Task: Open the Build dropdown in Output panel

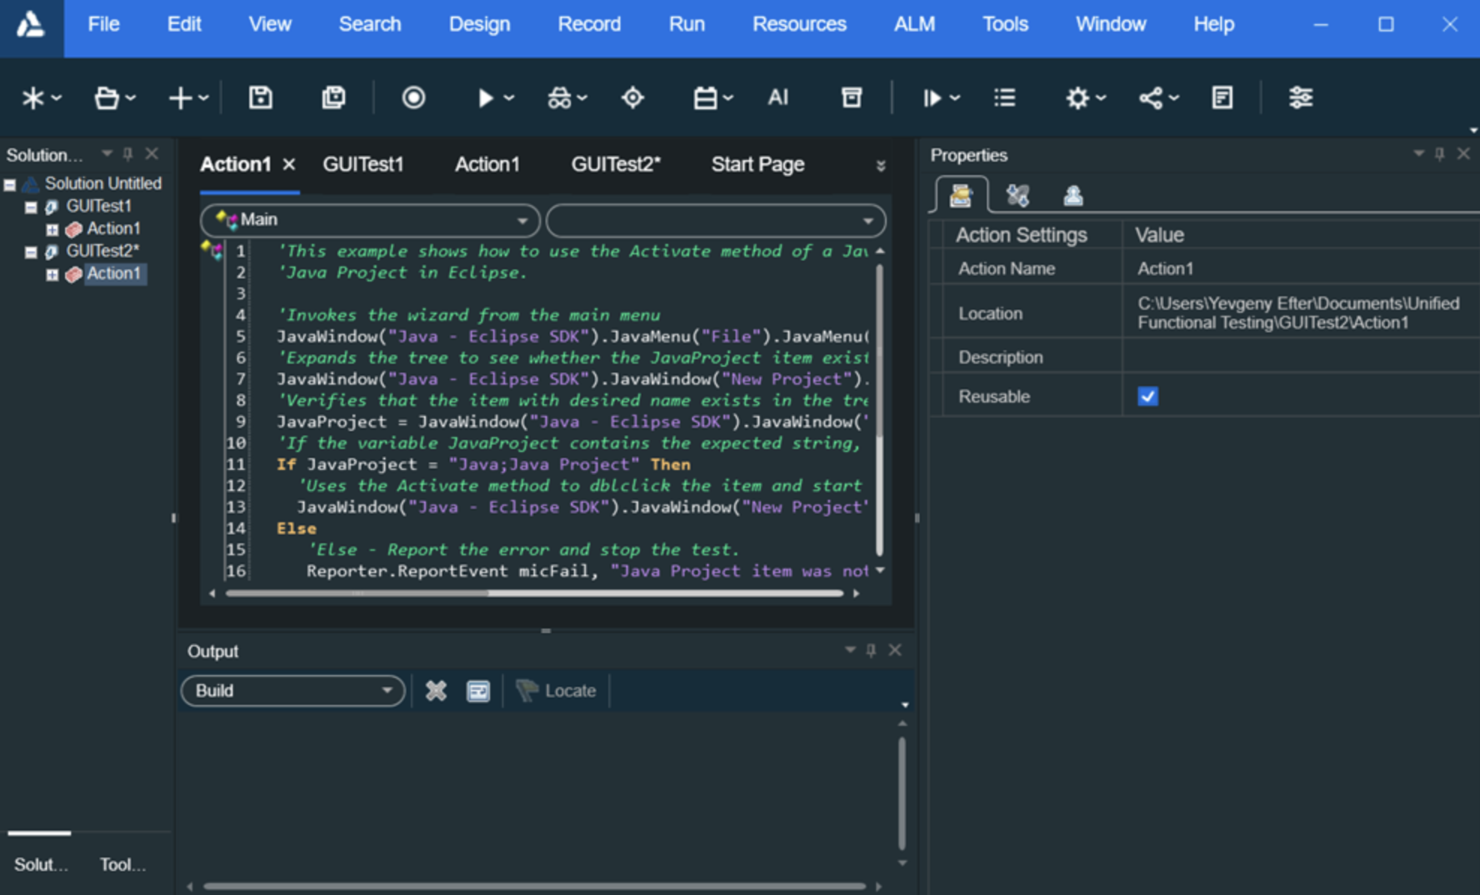Action: point(389,690)
